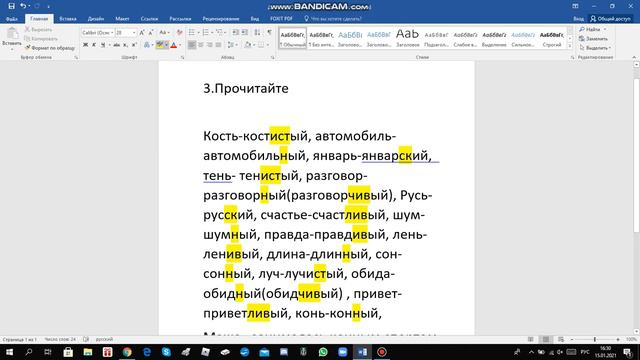Toggle bold formatting
Viewport: 640px width, 360px height.
(85, 45)
